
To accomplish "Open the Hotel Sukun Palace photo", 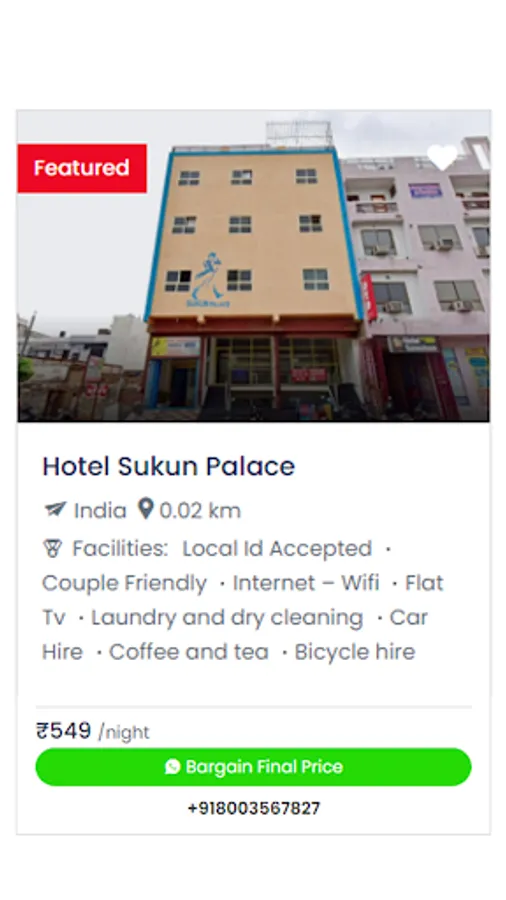I will [x=254, y=266].
